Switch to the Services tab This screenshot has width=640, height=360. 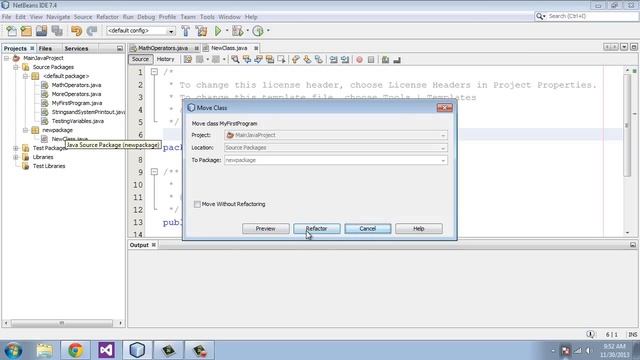76,49
